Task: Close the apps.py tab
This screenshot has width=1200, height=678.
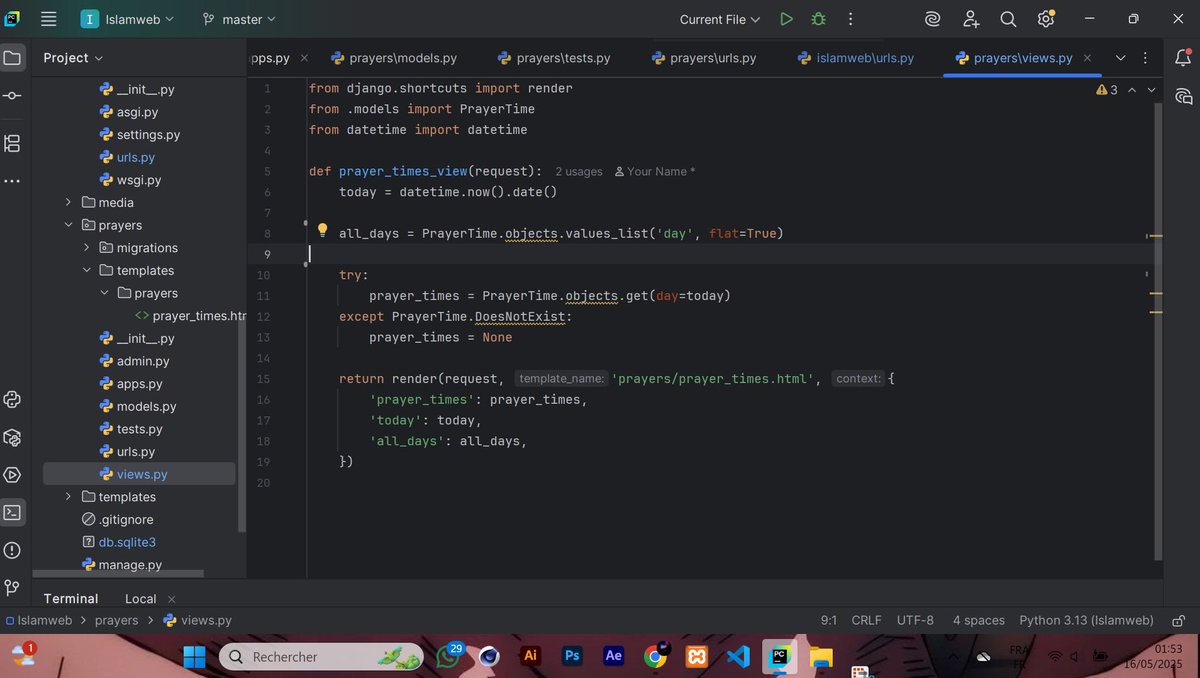Action: (x=304, y=58)
